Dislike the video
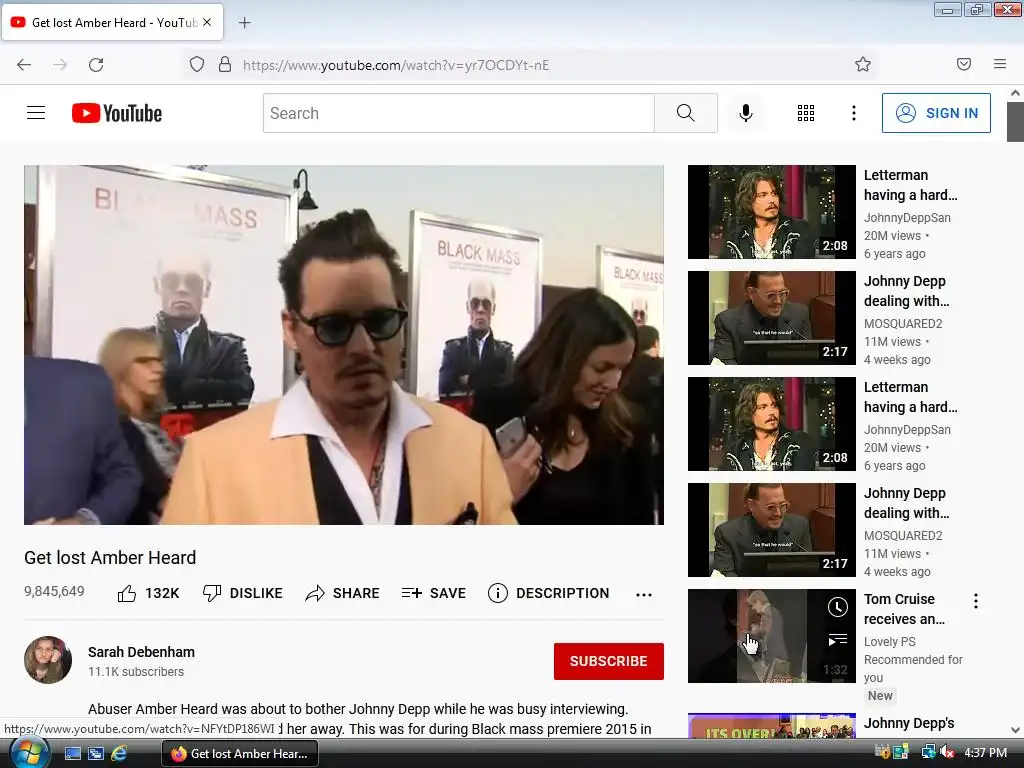 242,593
